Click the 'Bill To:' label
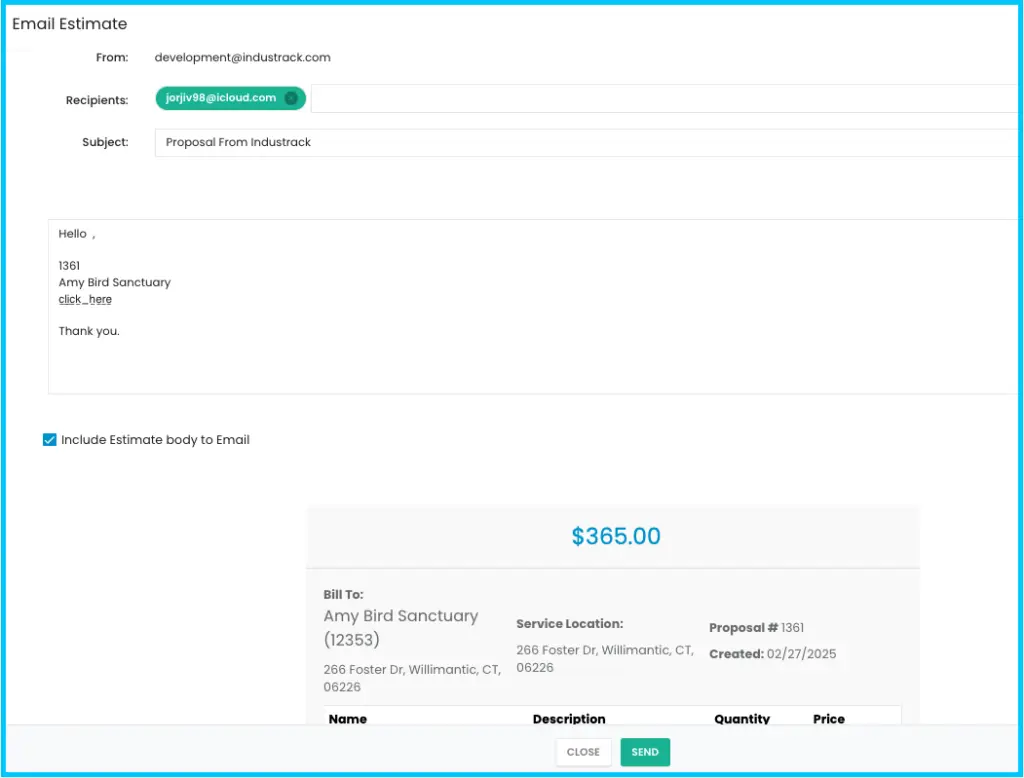This screenshot has width=1024, height=778. point(344,594)
